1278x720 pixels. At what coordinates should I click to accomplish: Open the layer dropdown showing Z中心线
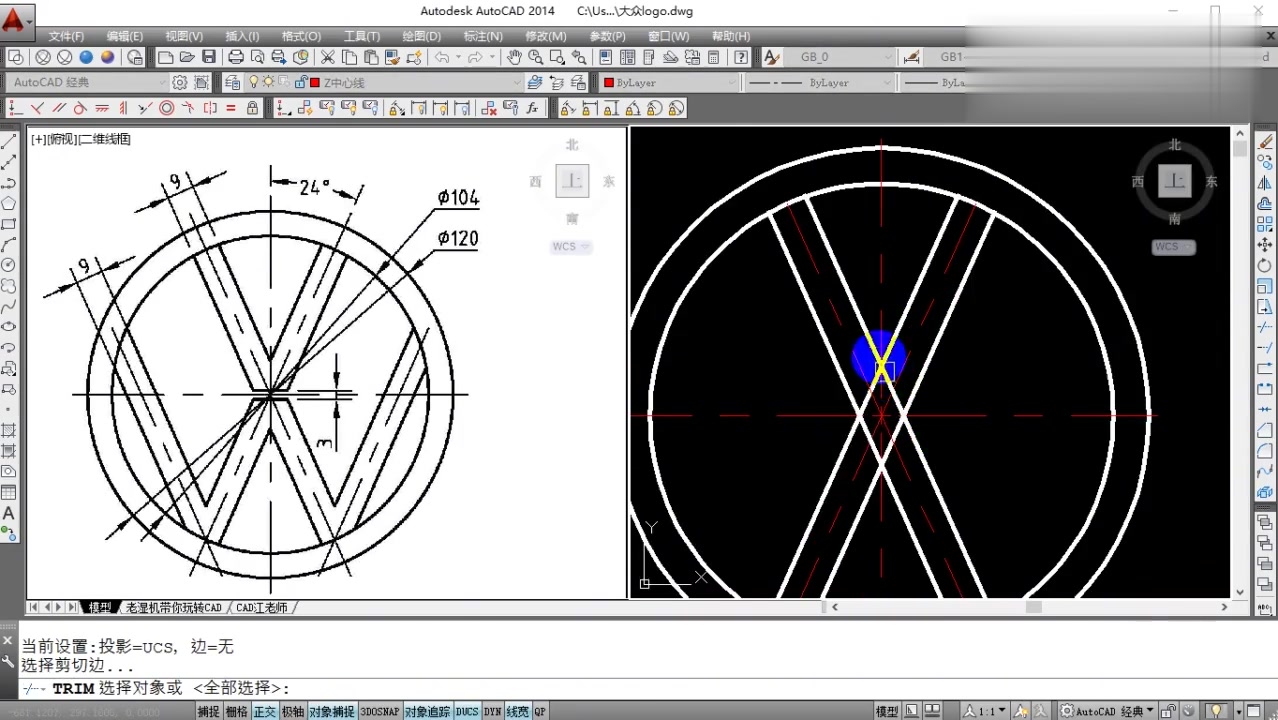coord(518,82)
